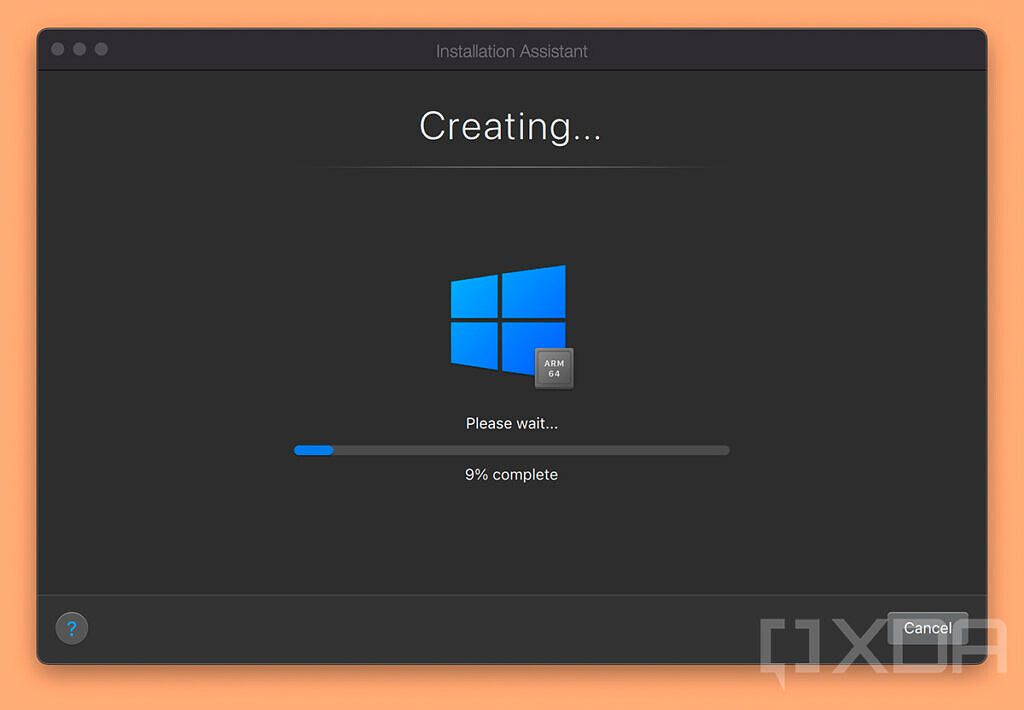Click the 'Creating...' heading
The image size is (1024, 710).
[511, 127]
